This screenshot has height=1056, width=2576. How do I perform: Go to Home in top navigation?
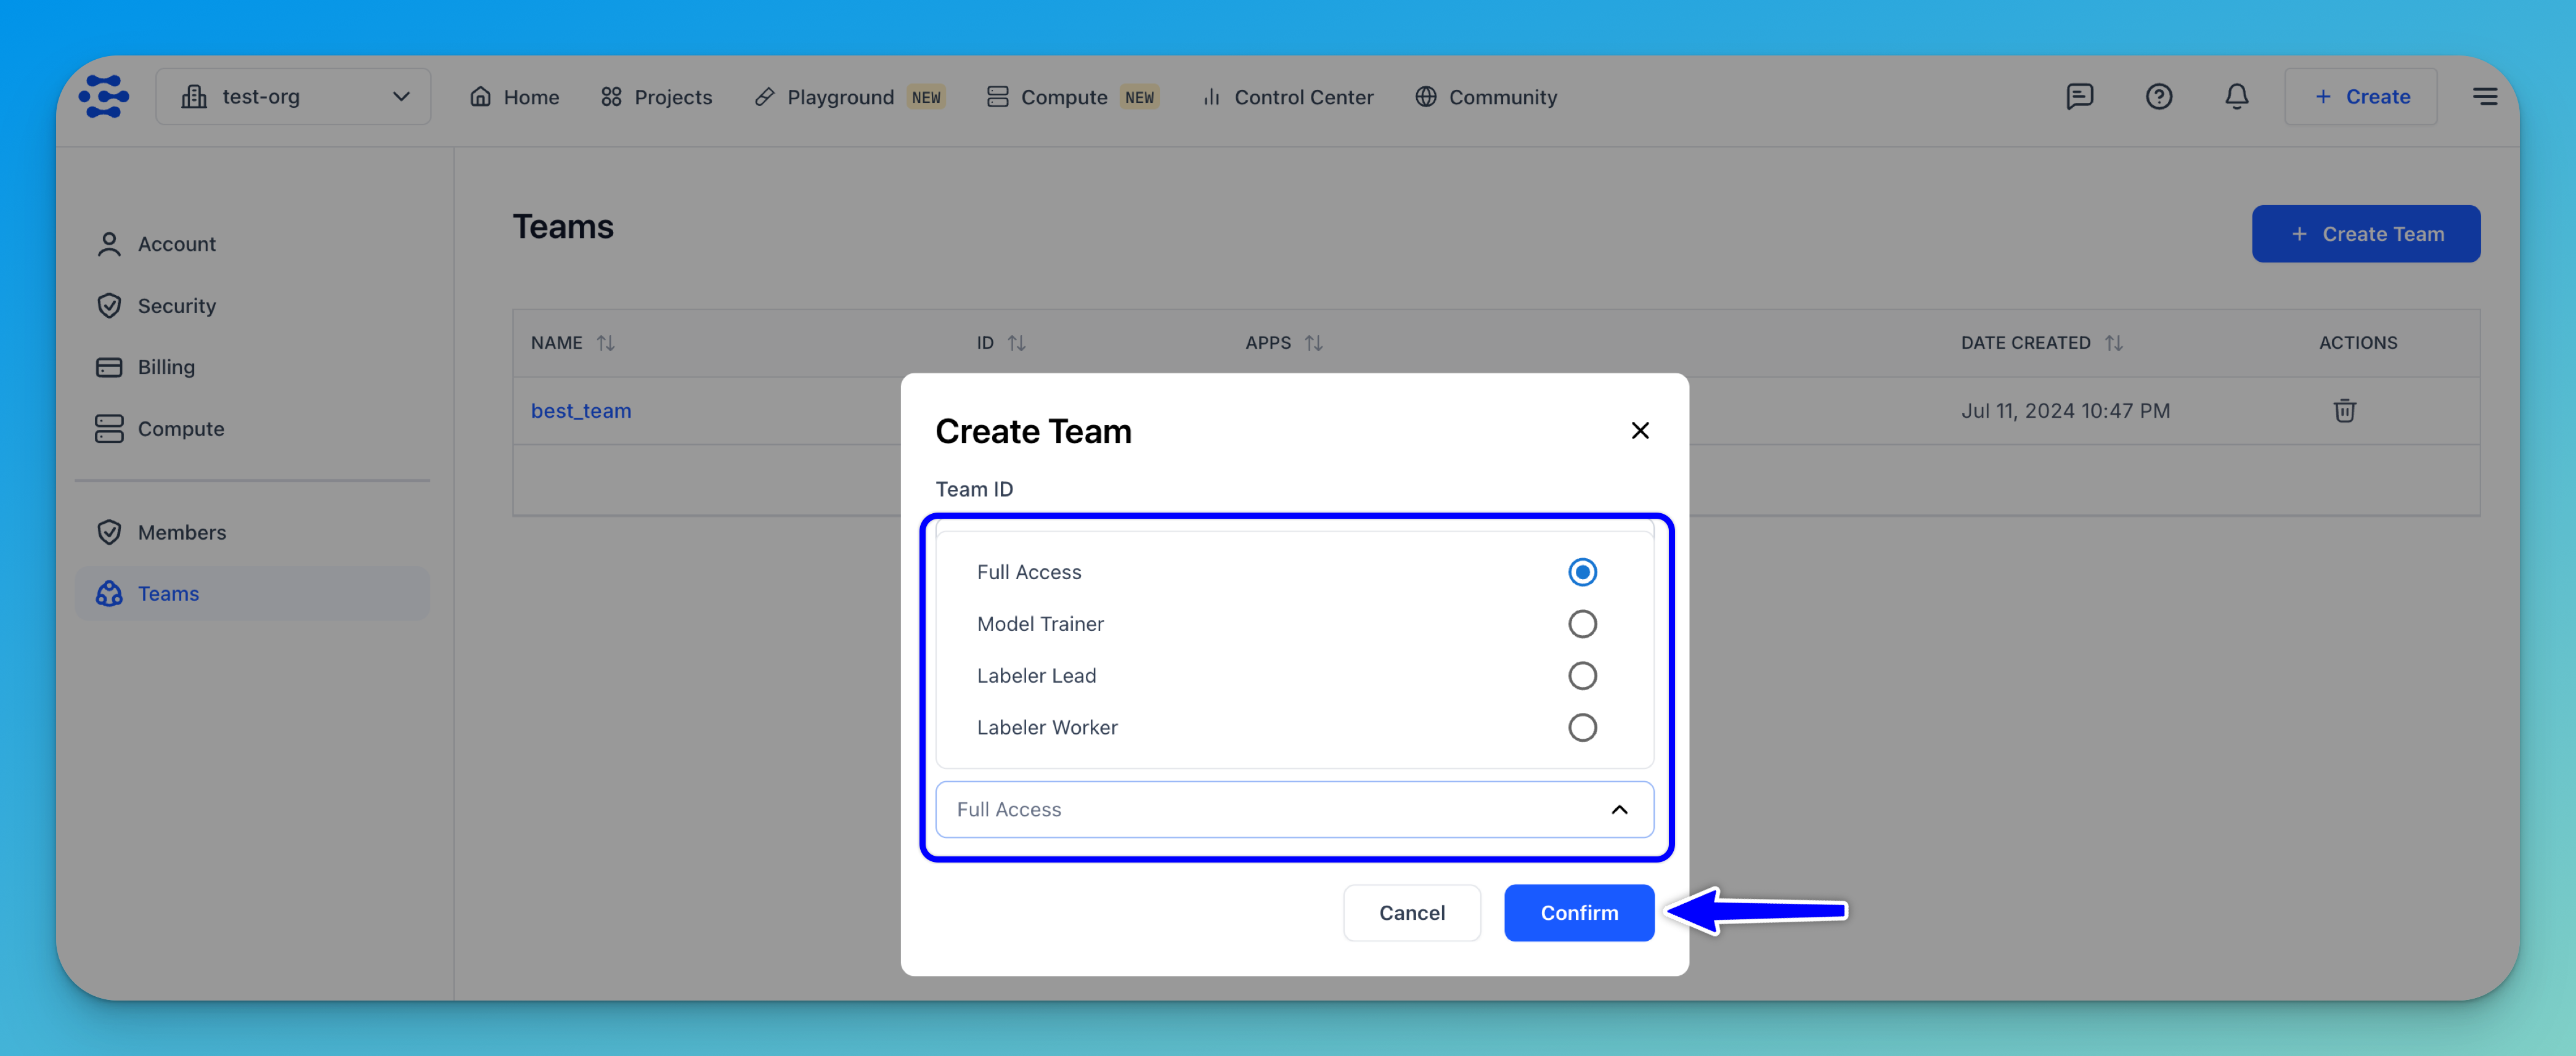pyautogui.click(x=515, y=97)
